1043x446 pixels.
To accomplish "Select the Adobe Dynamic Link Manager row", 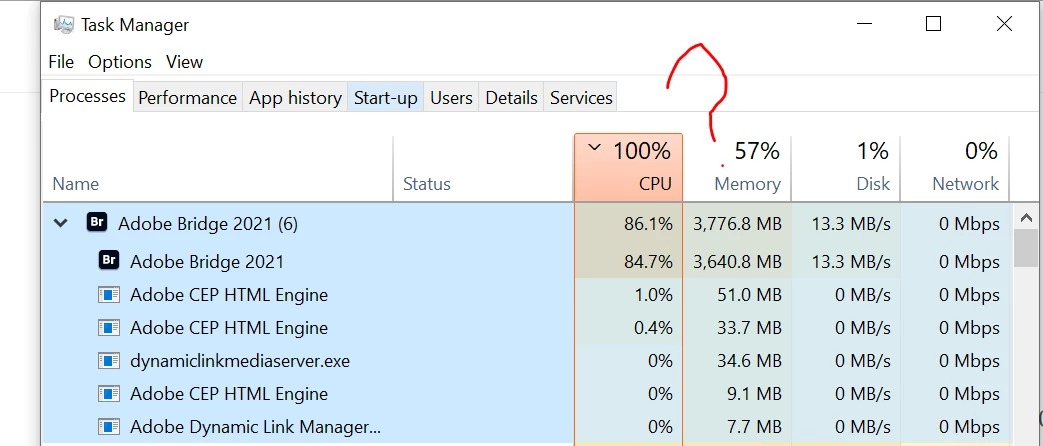I will point(526,426).
